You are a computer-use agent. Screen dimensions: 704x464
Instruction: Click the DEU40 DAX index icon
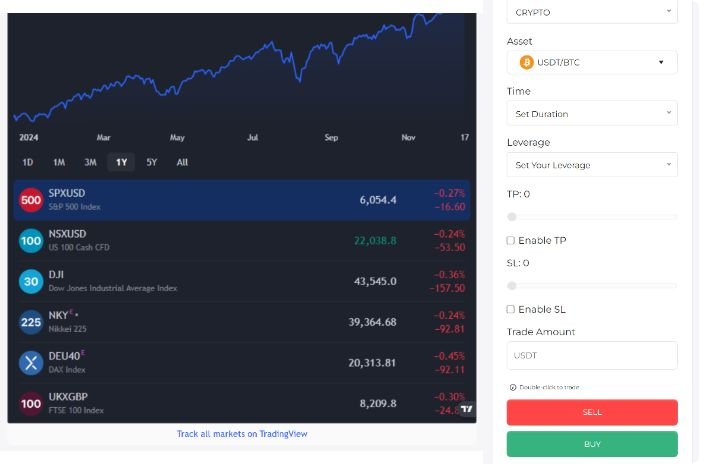[x=31, y=363]
